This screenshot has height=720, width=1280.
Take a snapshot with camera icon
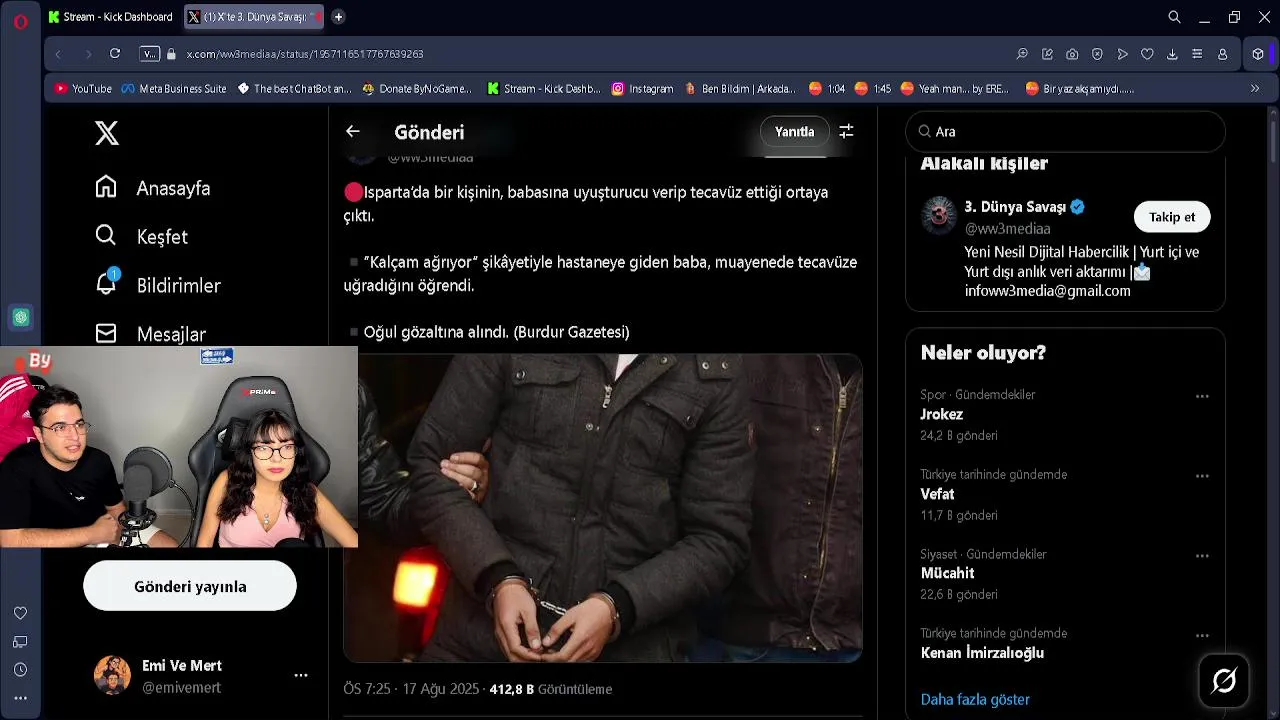1072,54
